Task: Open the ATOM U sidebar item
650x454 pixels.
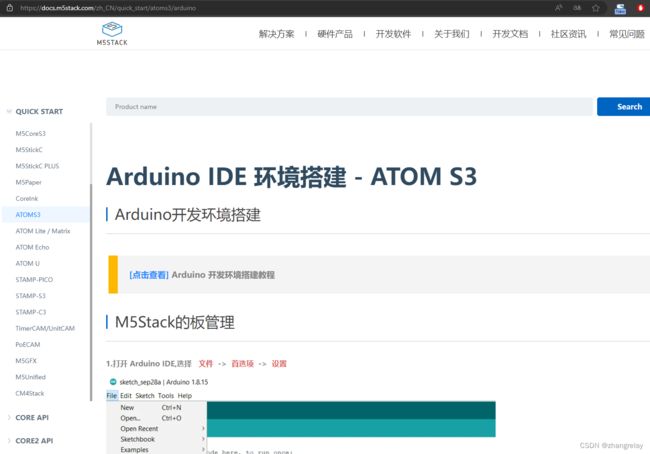Action: click(28, 263)
